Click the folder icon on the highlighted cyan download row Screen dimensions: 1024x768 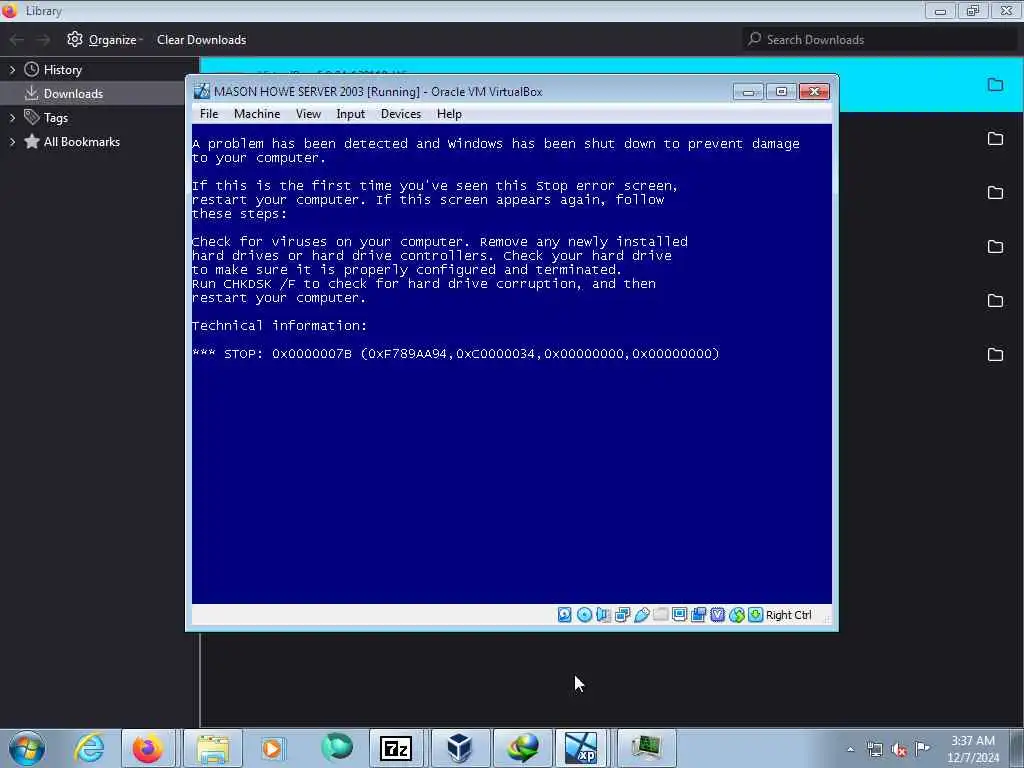tap(995, 84)
